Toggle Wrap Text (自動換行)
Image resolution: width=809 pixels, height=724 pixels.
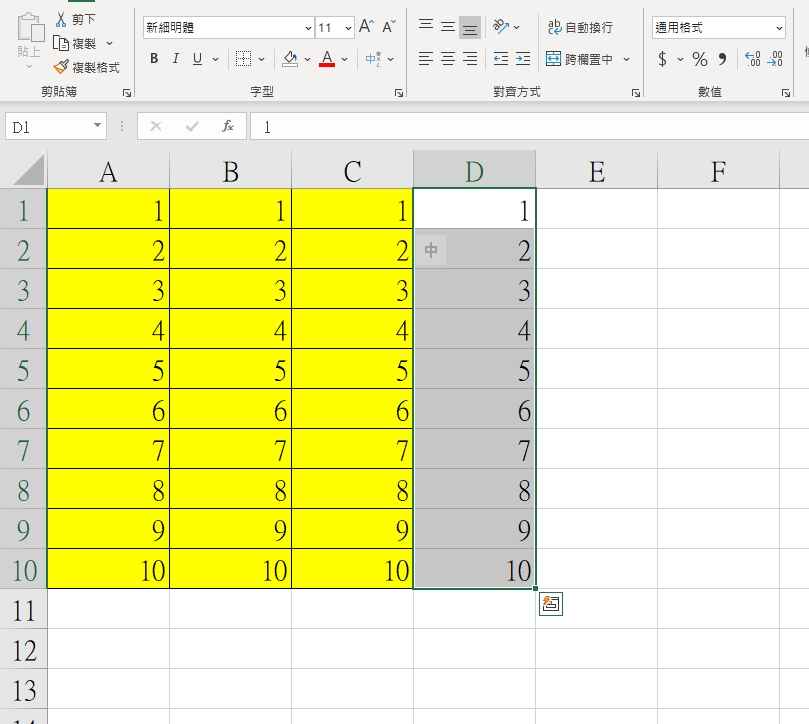580,27
